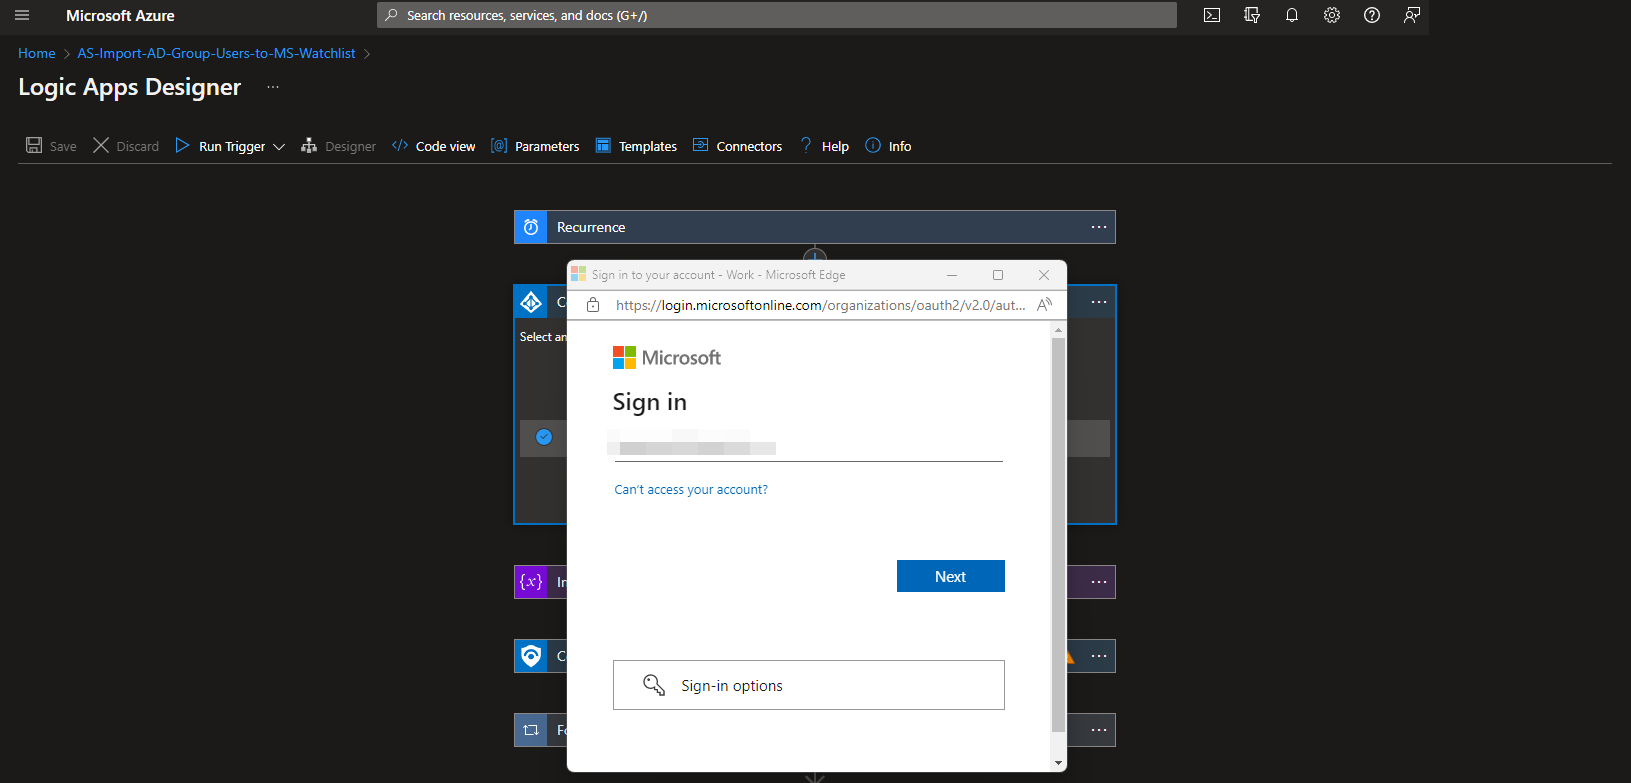This screenshot has width=1631, height=783.
Task: Click scroll down arrow in sign-in popup
Action: coord(1059,763)
